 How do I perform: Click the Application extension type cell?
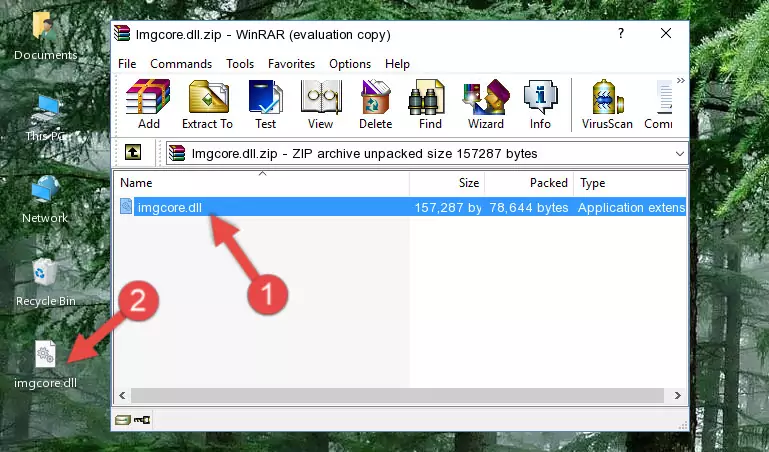click(x=631, y=208)
